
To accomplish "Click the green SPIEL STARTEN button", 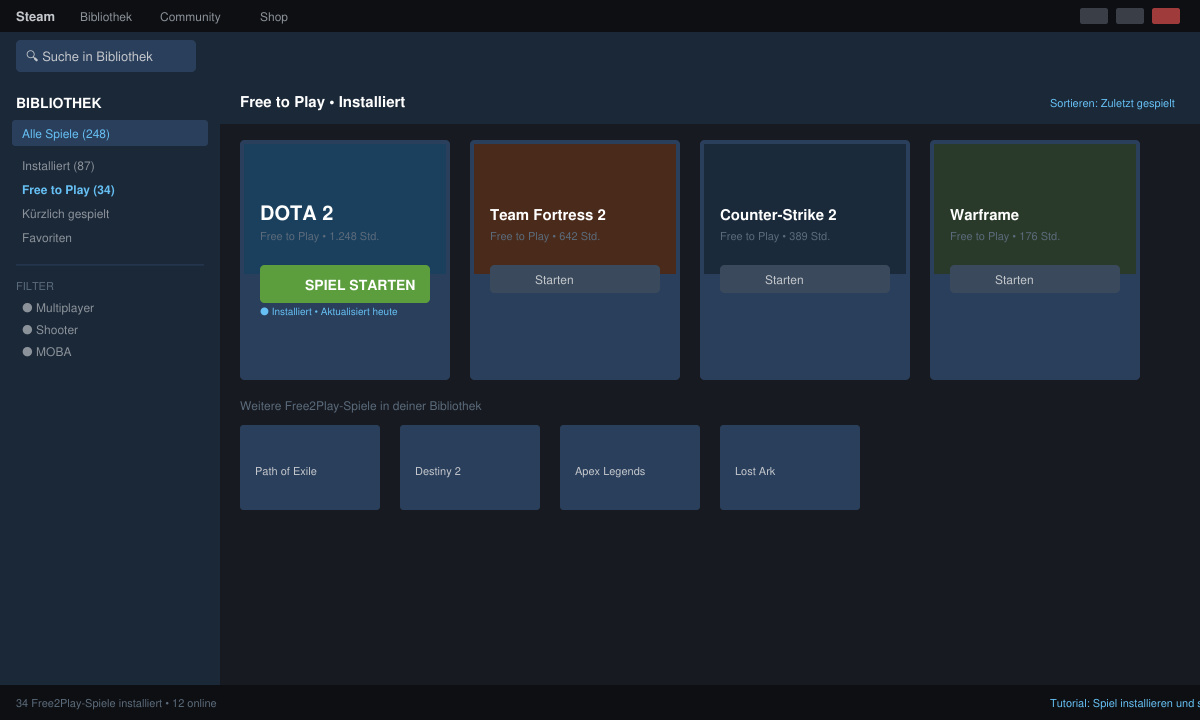I will [345, 284].
